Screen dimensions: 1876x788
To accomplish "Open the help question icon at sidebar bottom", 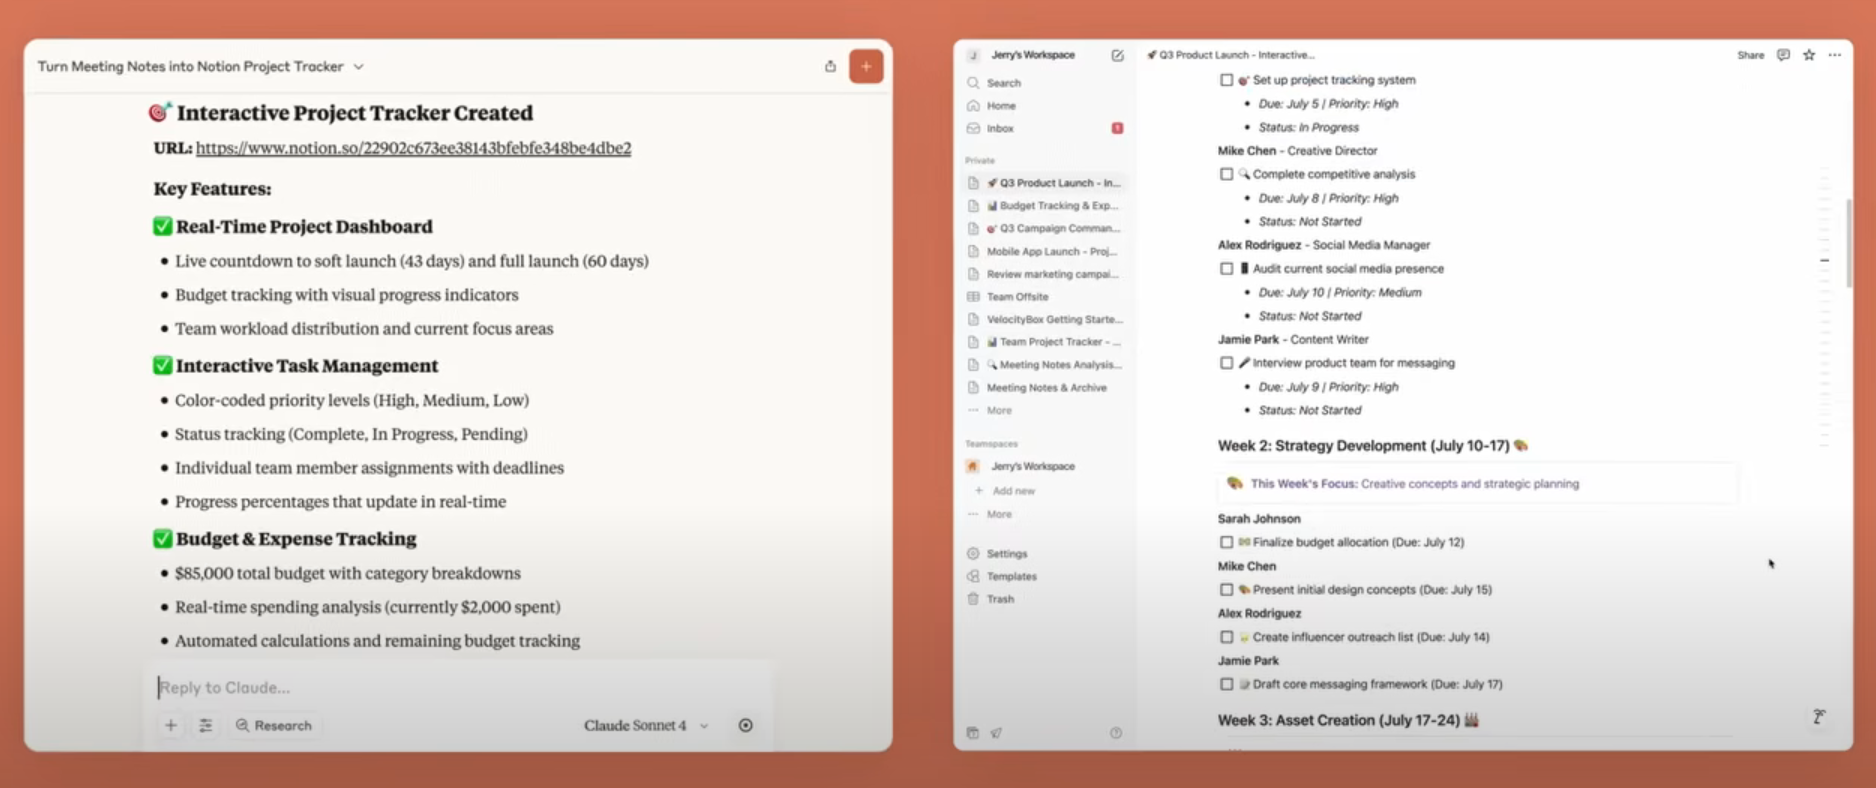I will [x=1116, y=733].
